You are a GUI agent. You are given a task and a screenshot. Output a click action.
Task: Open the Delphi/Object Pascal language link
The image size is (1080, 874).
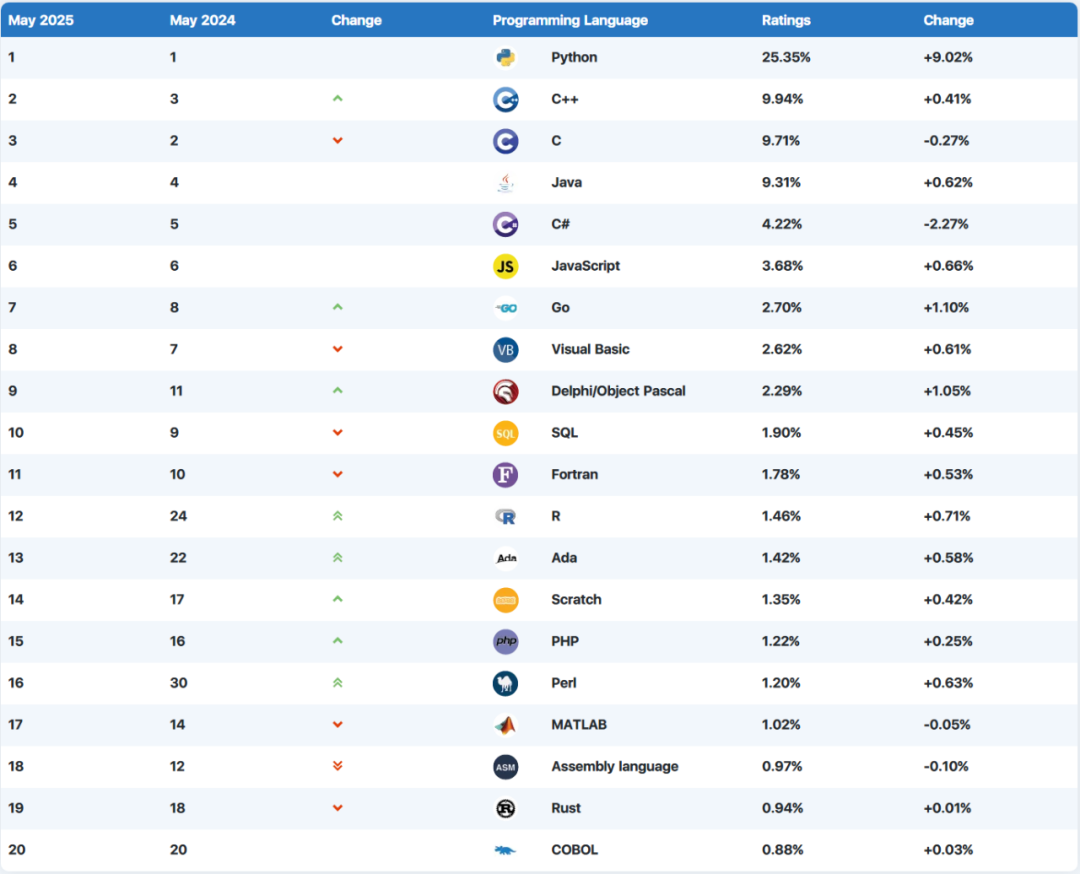click(618, 391)
